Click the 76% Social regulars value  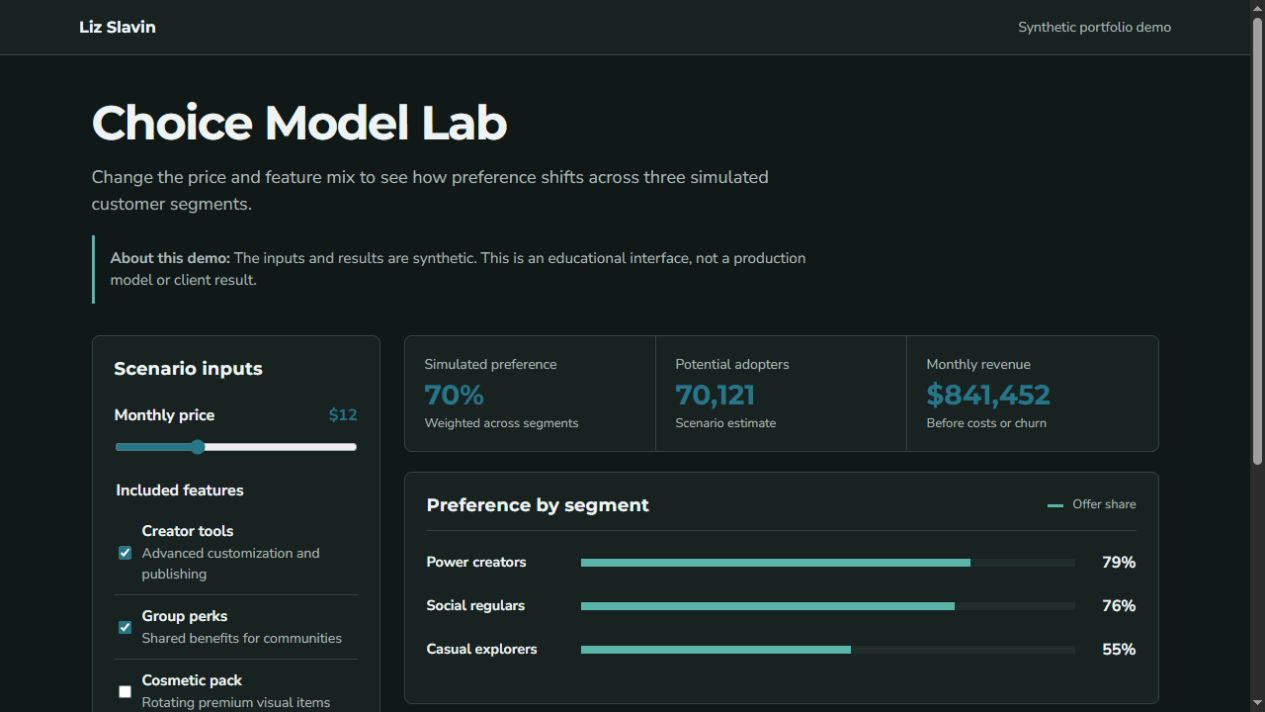coord(1119,606)
